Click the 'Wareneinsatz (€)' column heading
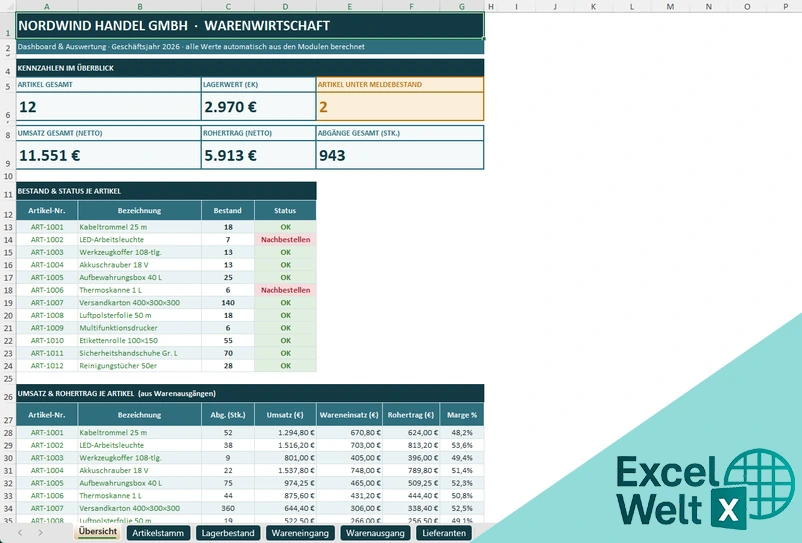Viewport: 802px width, 543px height. 349,415
